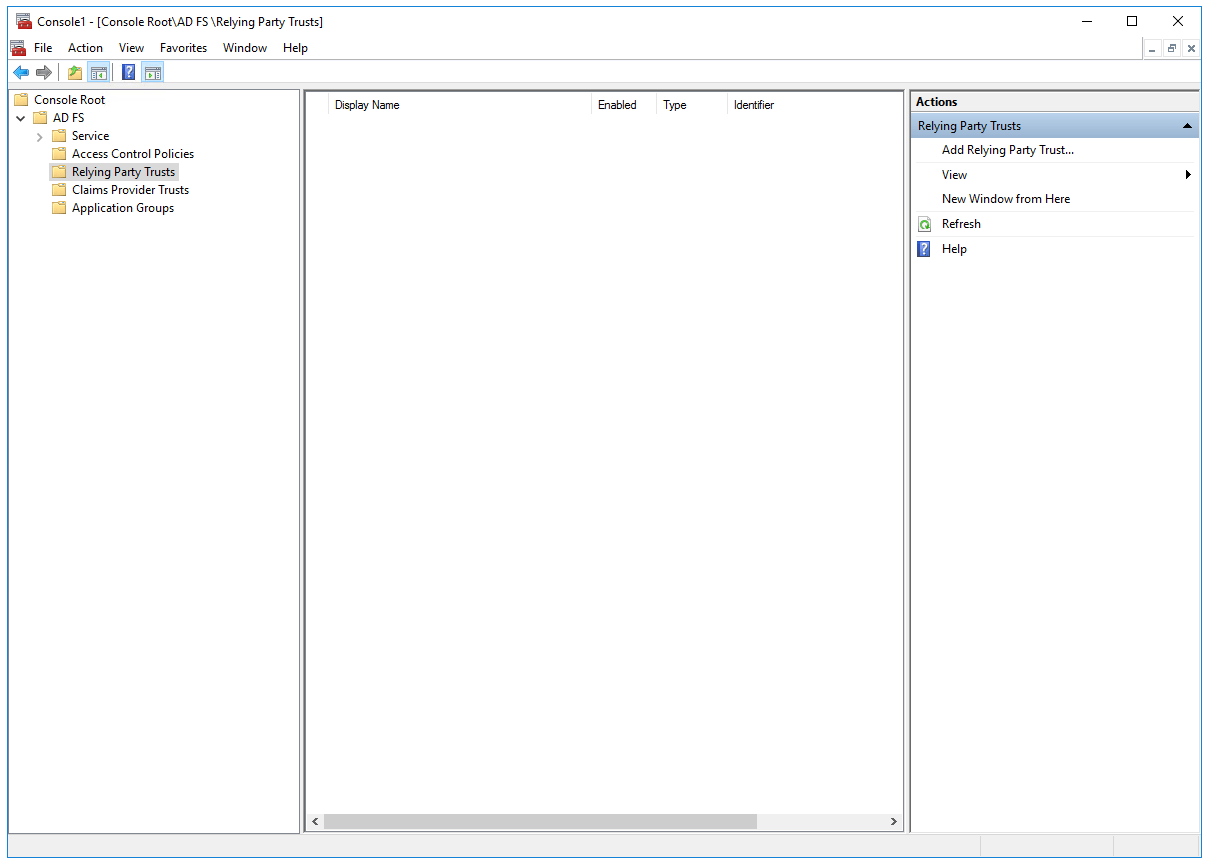Click the Help icon on the toolbar
The width and height of the screenshot is (1208, 865).
pos(128,71)
